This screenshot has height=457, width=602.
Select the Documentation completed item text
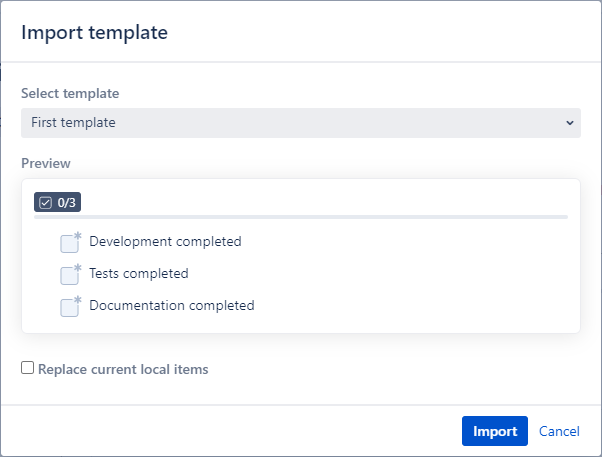[x=171, y=305]
